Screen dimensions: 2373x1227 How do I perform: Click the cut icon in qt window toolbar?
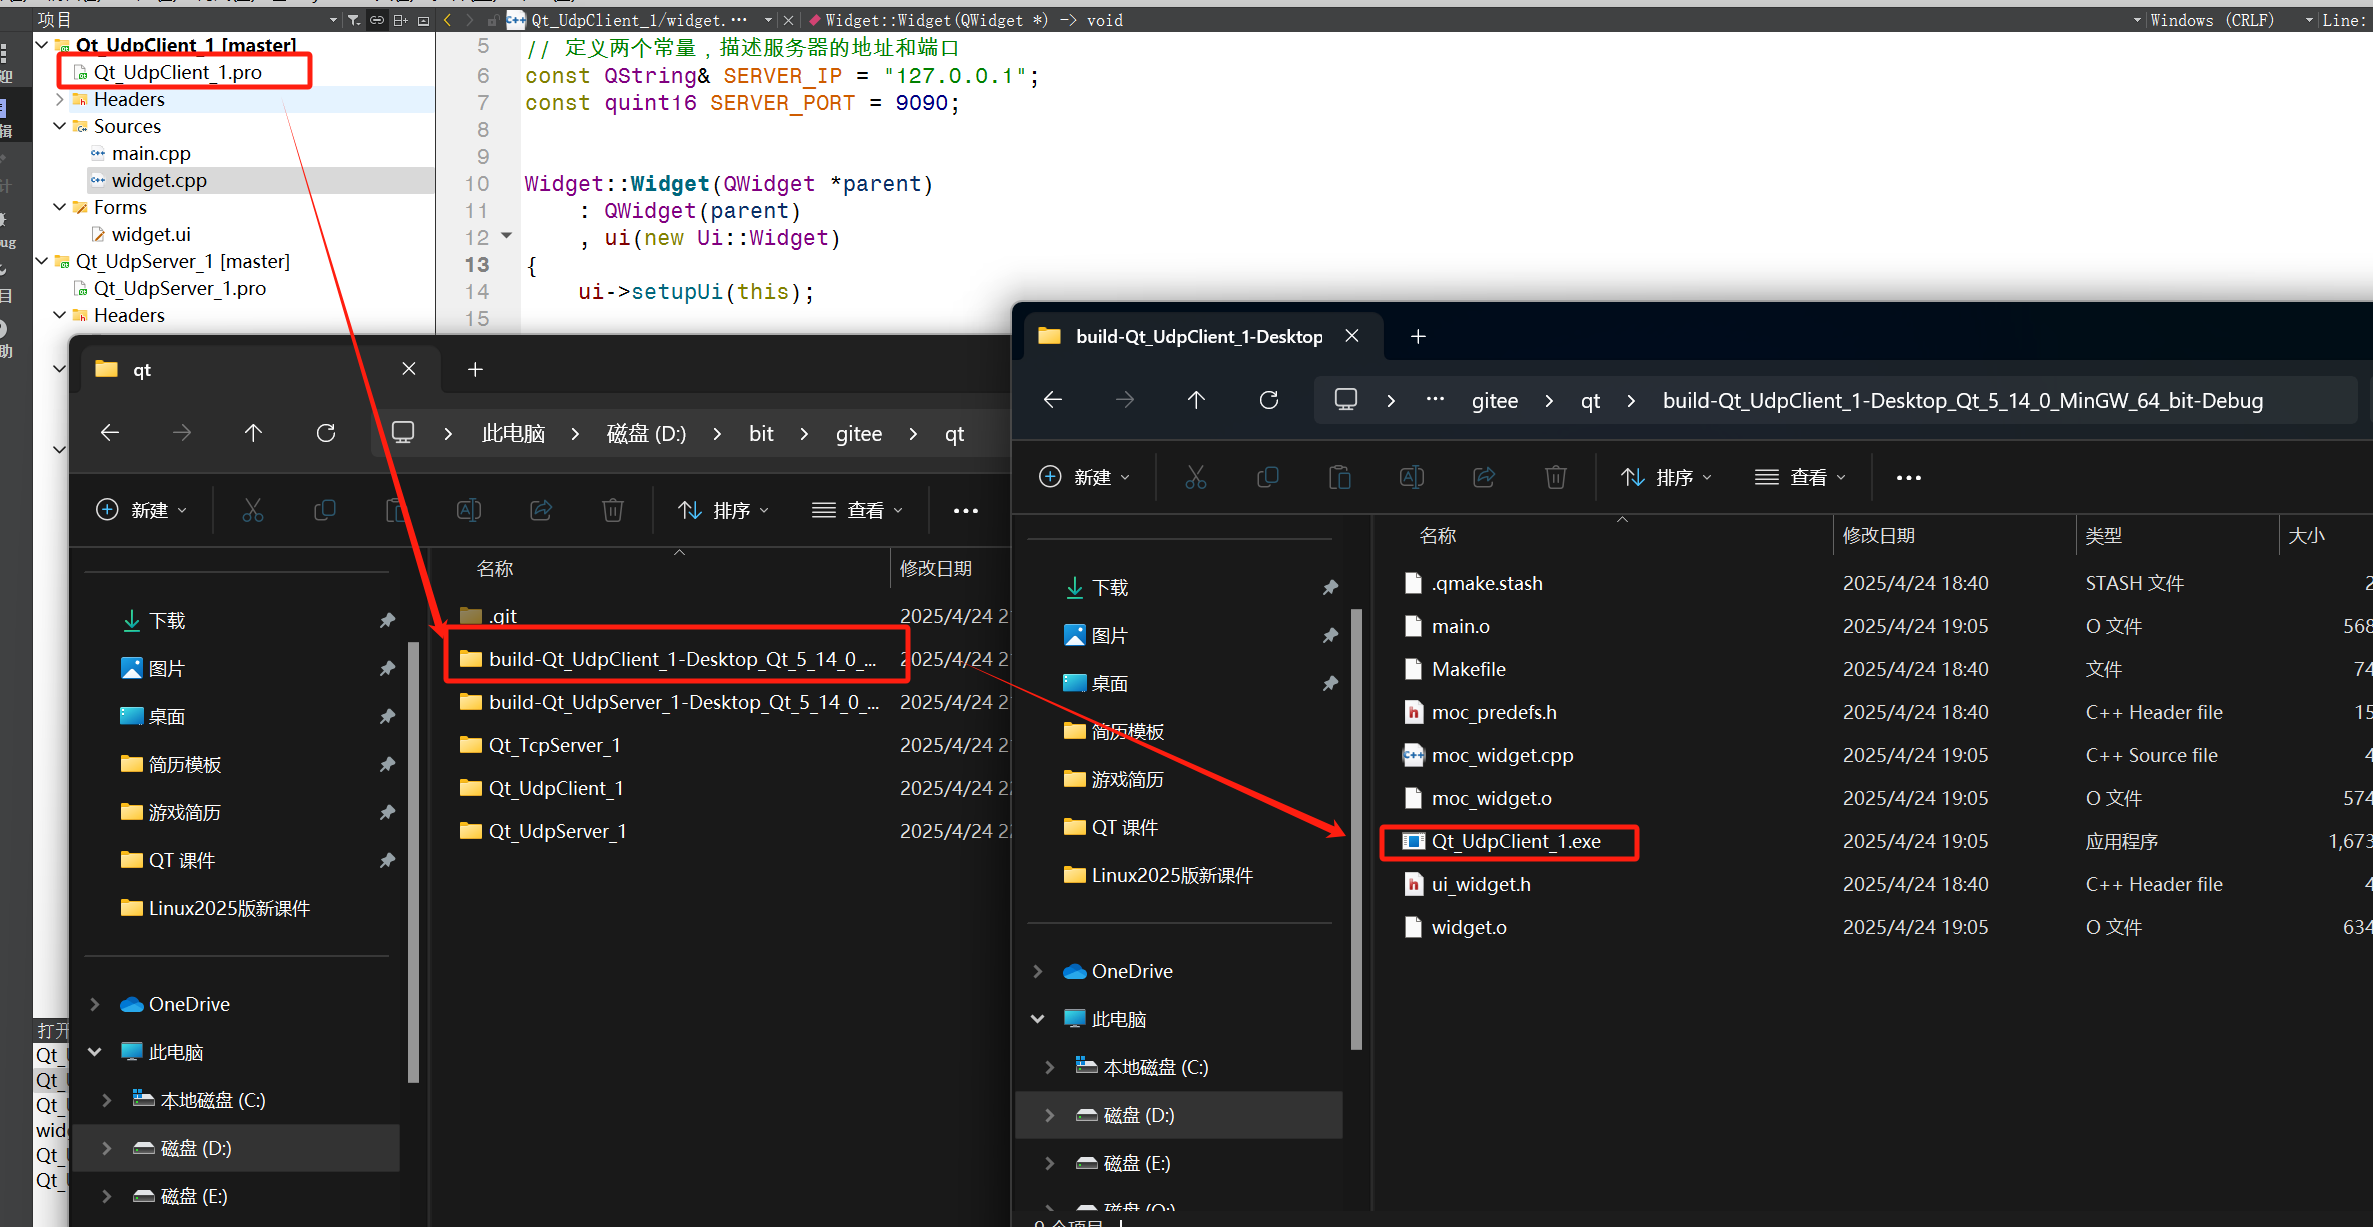click(253, 511)
